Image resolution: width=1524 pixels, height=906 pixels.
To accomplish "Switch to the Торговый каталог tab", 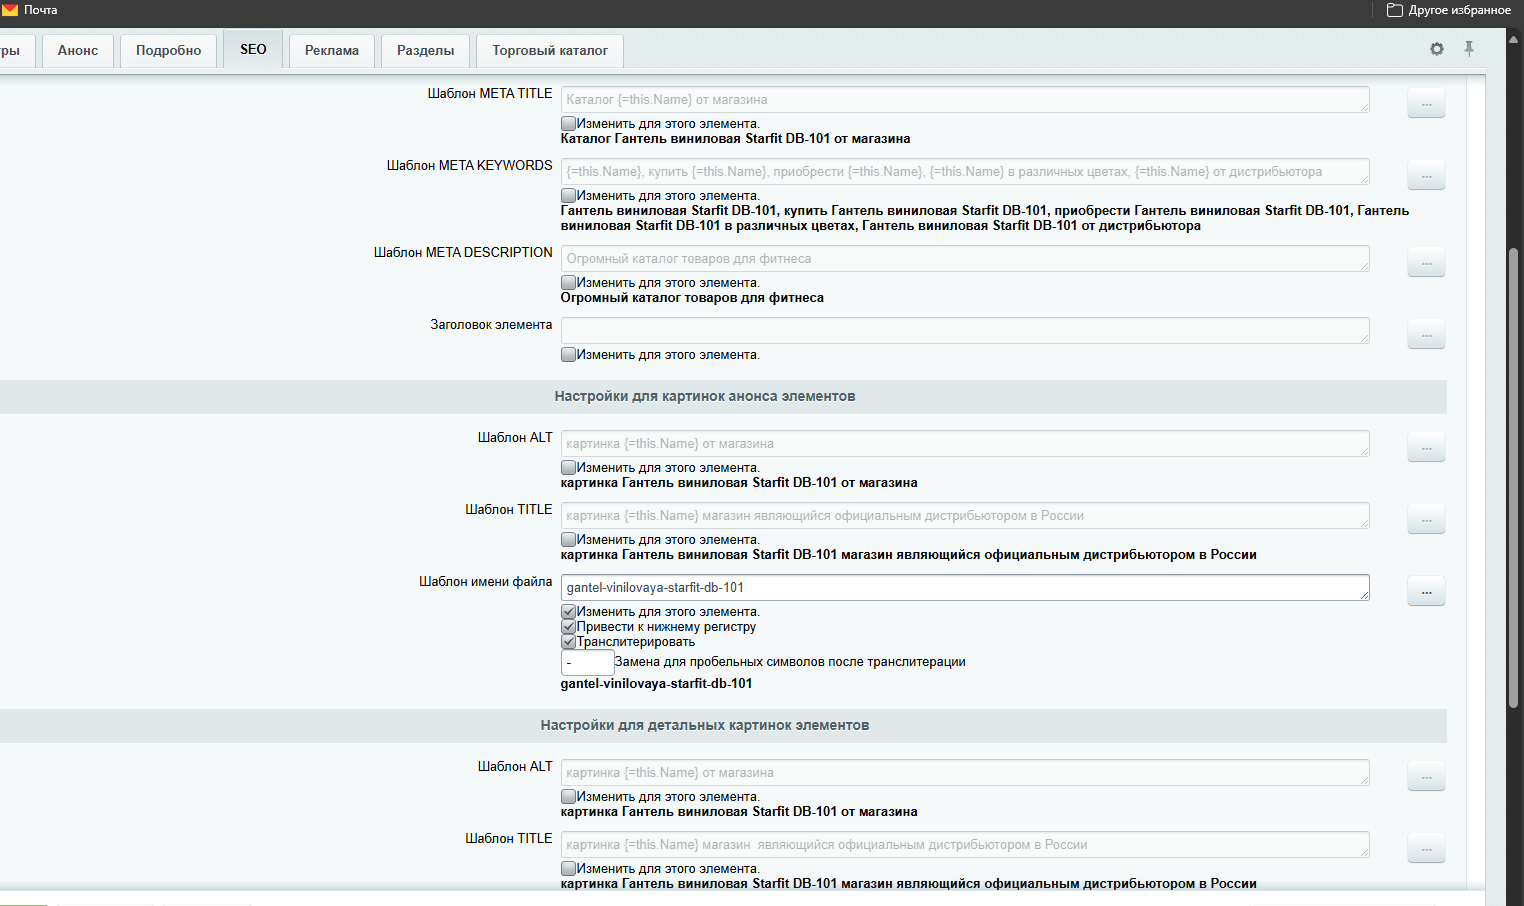I will [549, 51].
